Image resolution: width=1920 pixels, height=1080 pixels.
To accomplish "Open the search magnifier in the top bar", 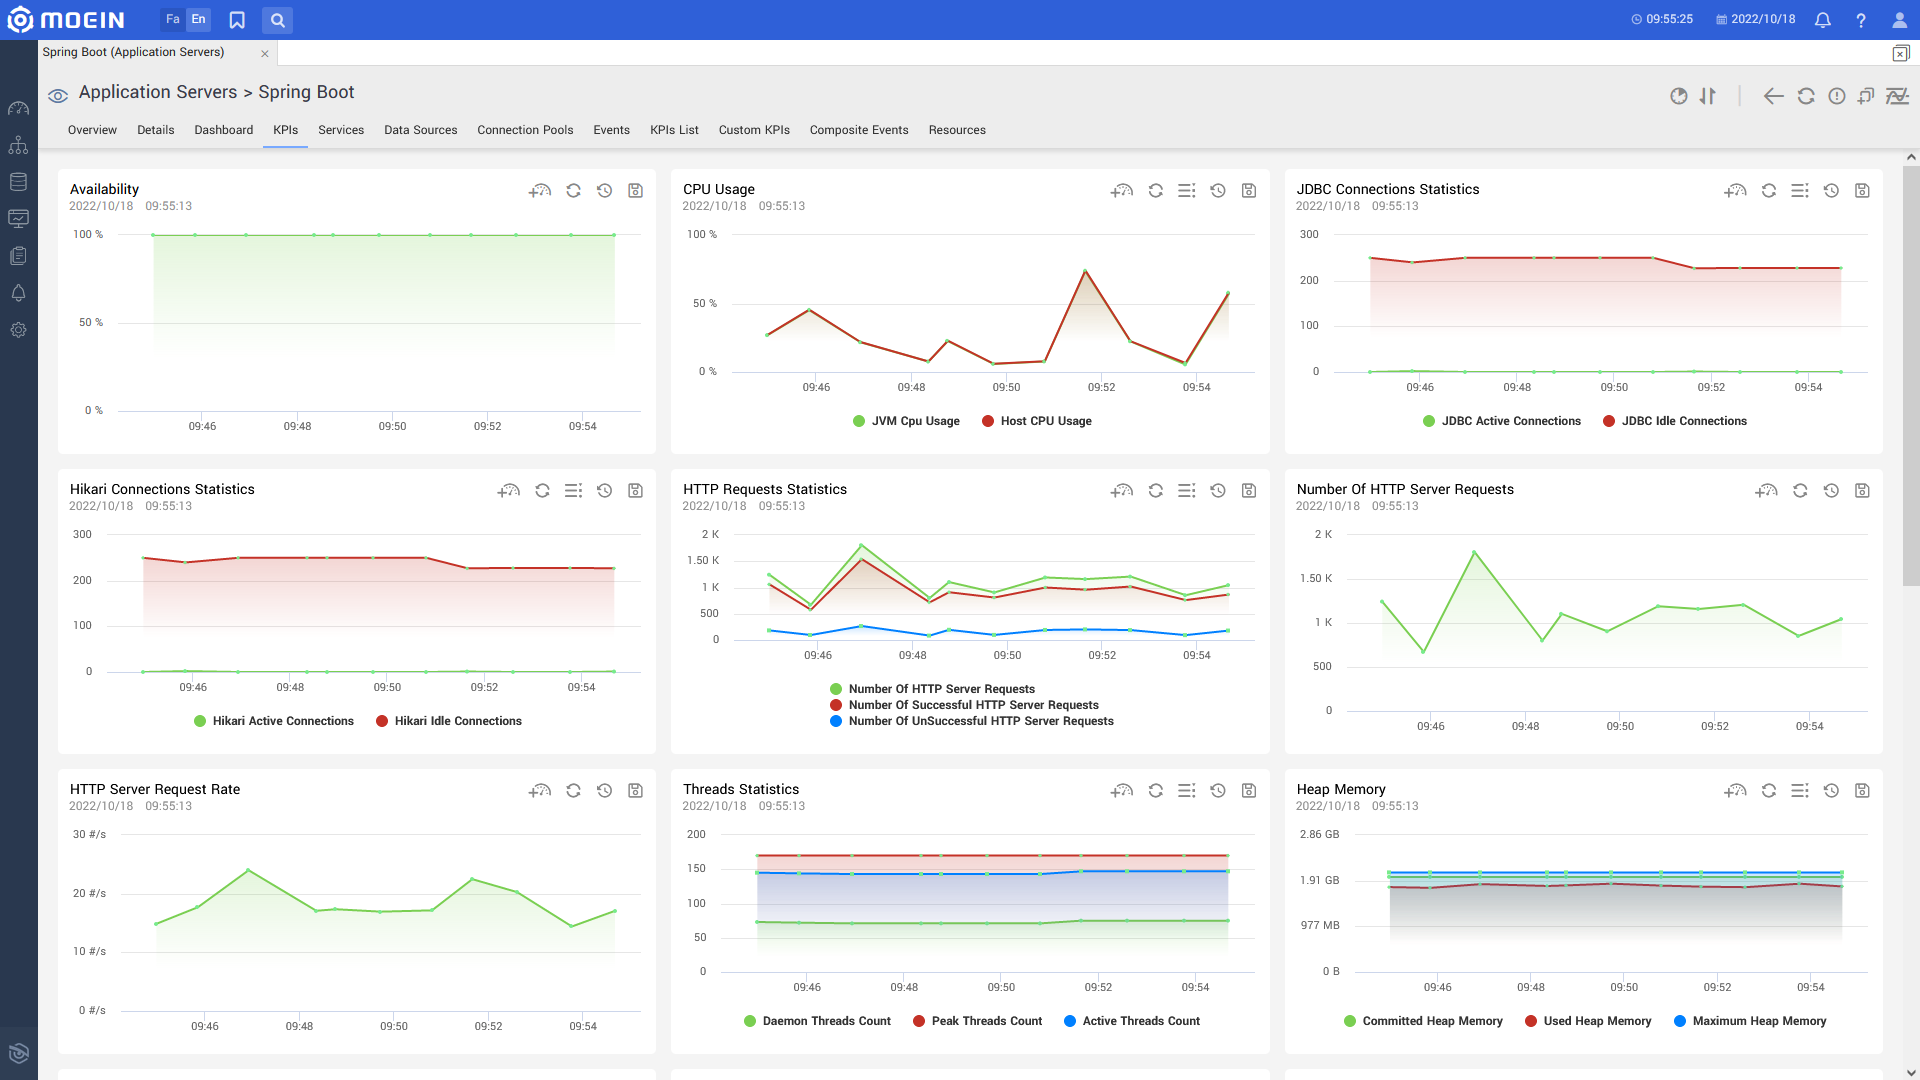I will tap(278, 20).
